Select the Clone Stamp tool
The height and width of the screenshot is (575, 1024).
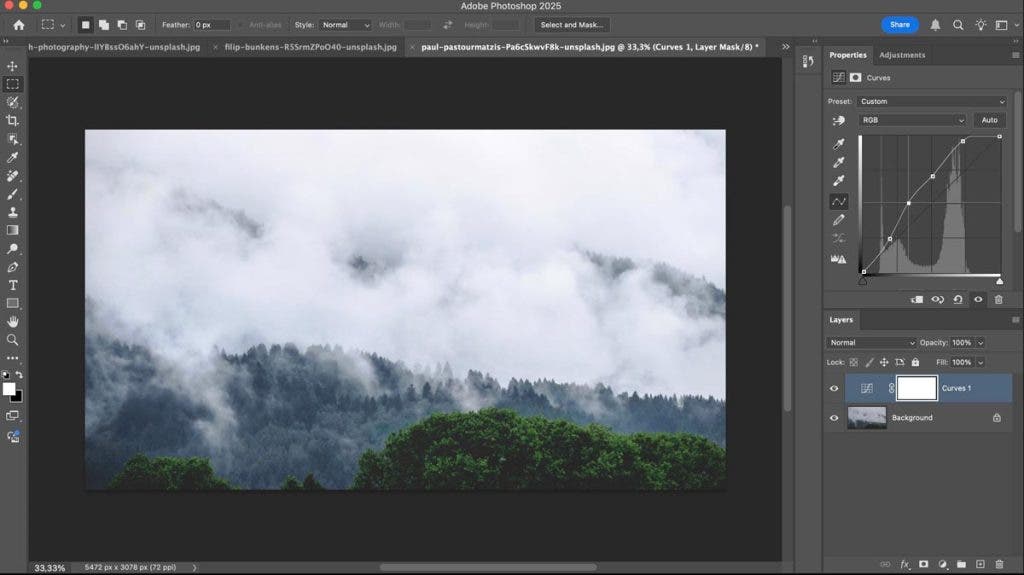pyautogui.click(x=12, y=212)
